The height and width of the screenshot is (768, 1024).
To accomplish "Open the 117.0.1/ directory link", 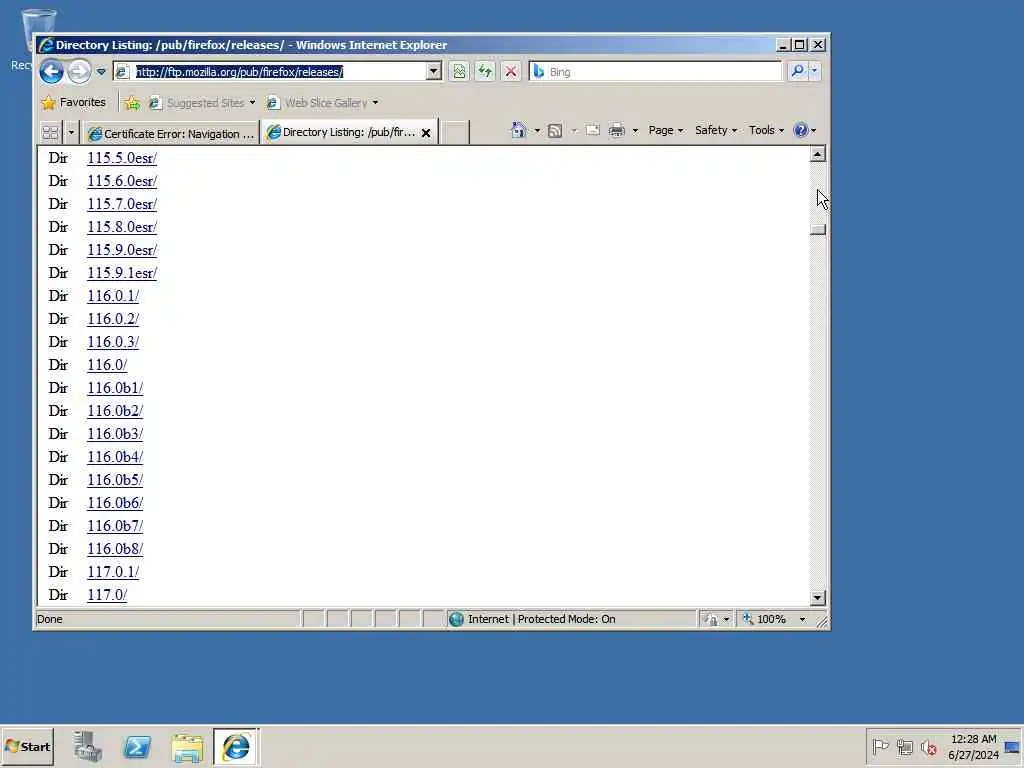I will pyautogui.click(x=113, y=572).
